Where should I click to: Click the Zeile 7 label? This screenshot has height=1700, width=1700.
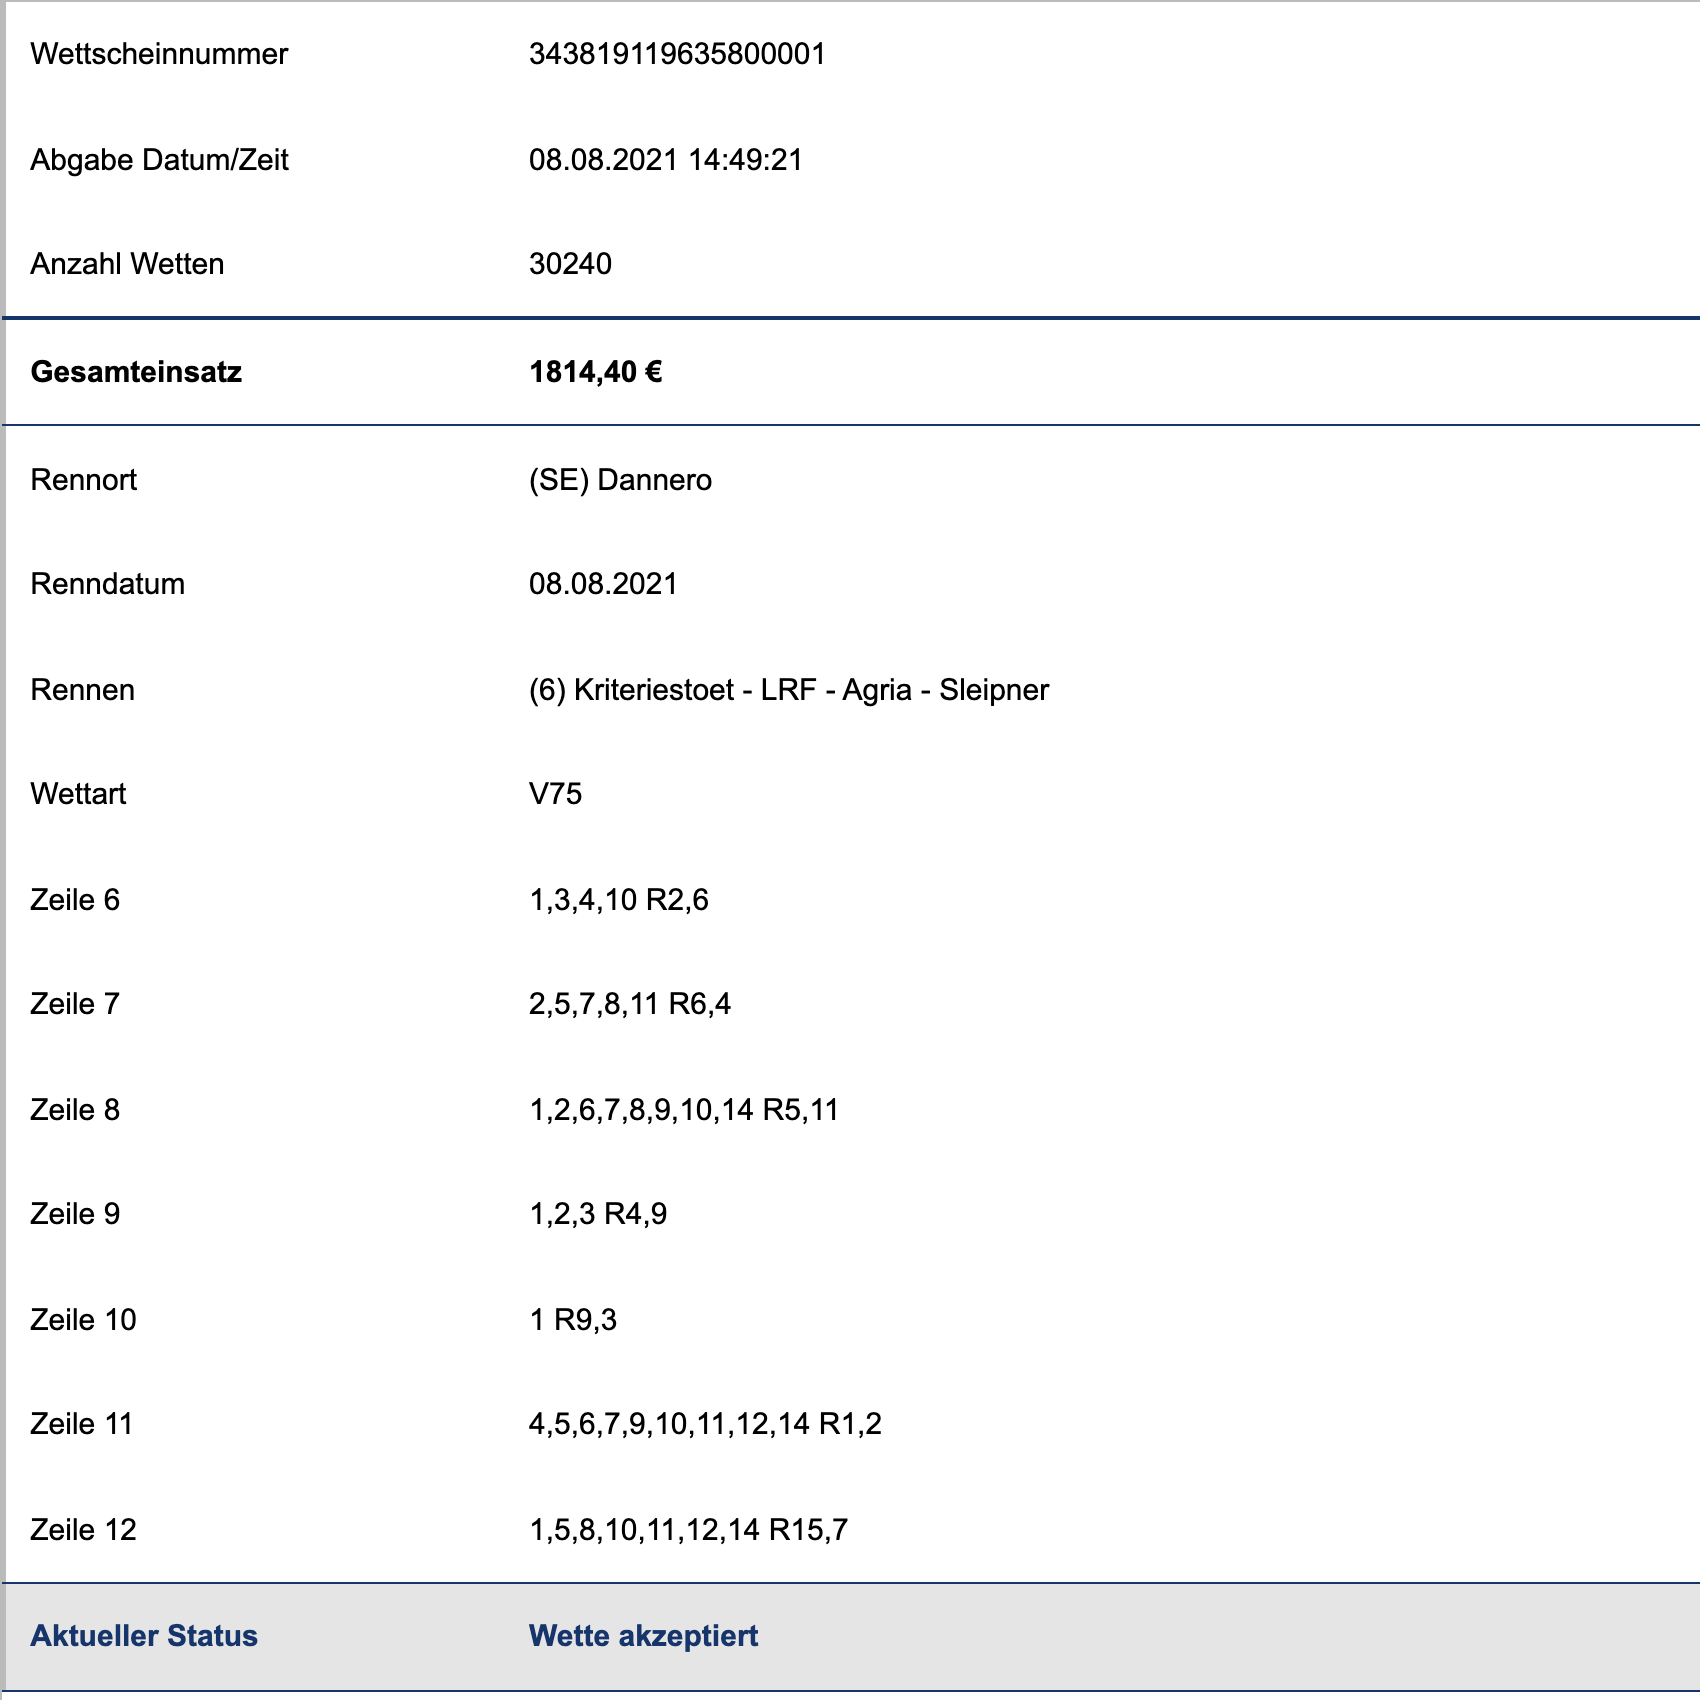click(x=75, y=1004)
